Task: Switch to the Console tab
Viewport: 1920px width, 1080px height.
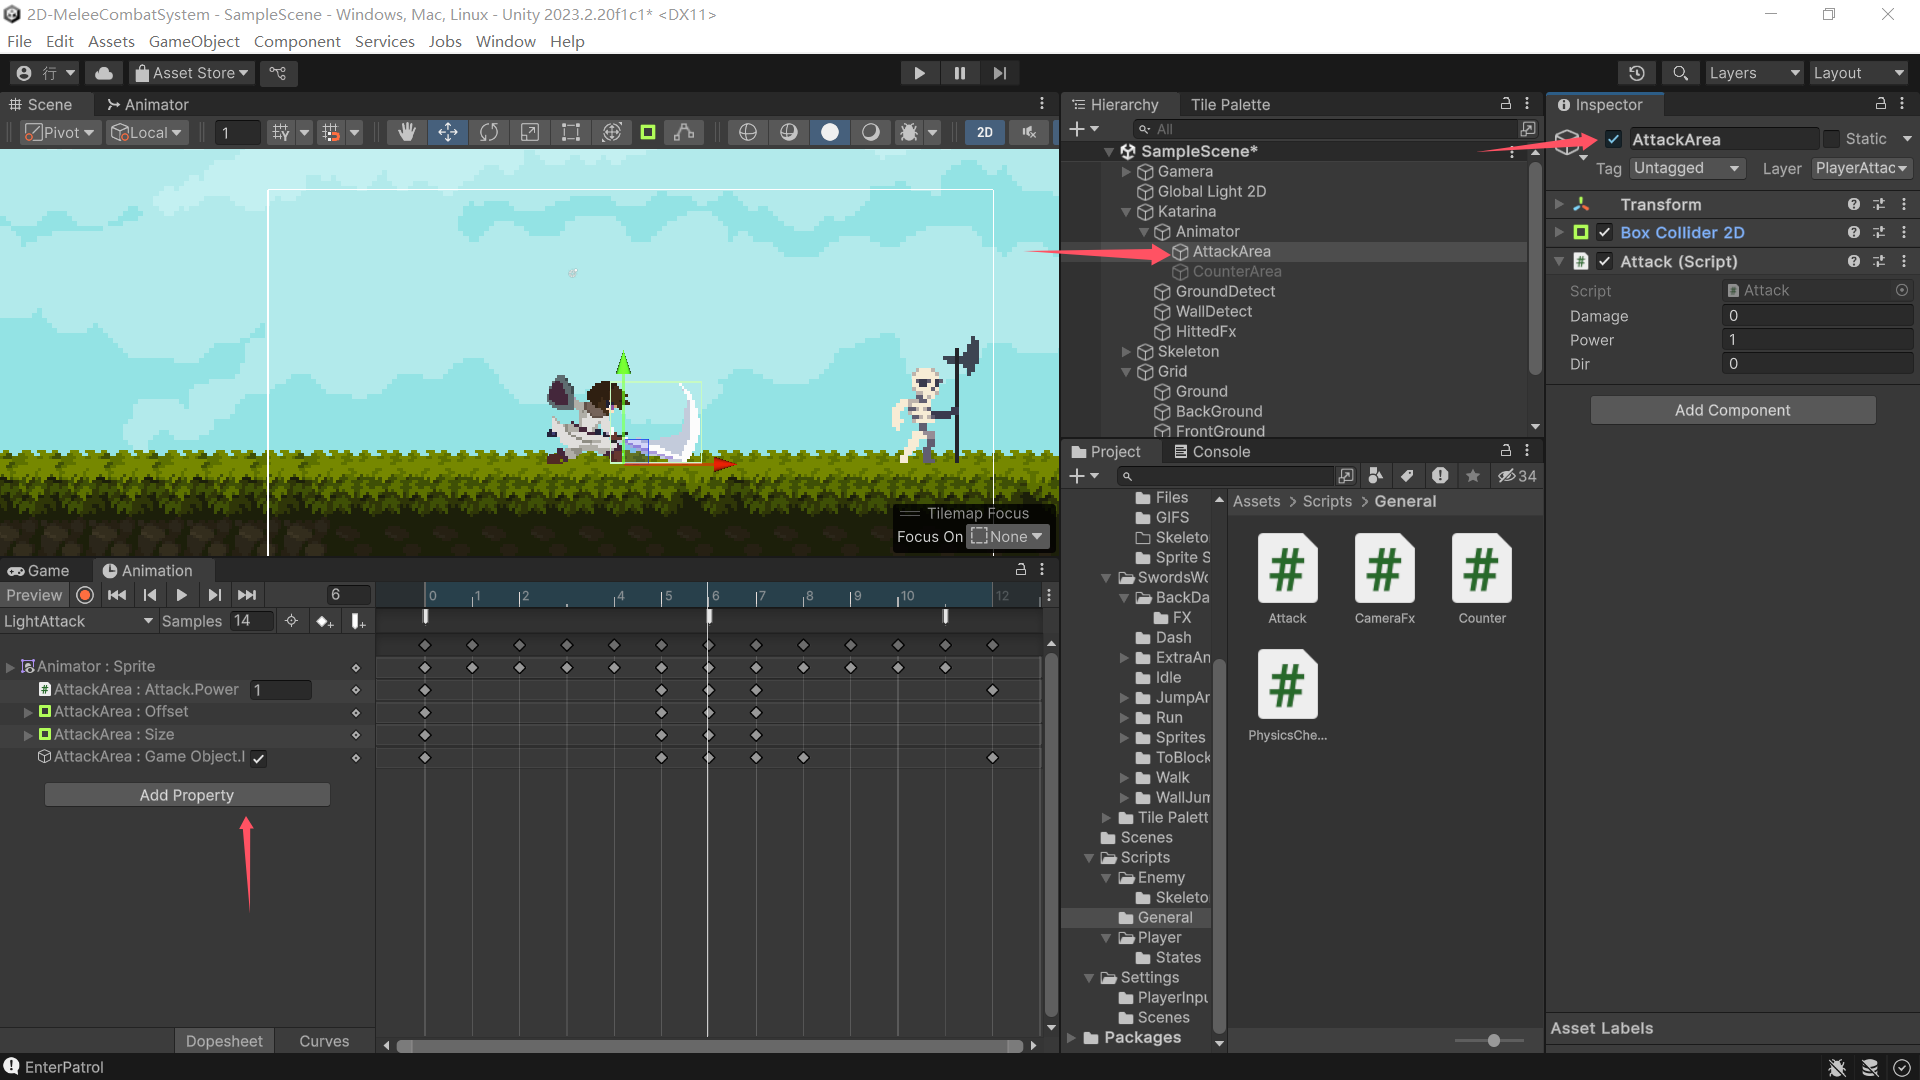Action: [x=1211, y=451]
